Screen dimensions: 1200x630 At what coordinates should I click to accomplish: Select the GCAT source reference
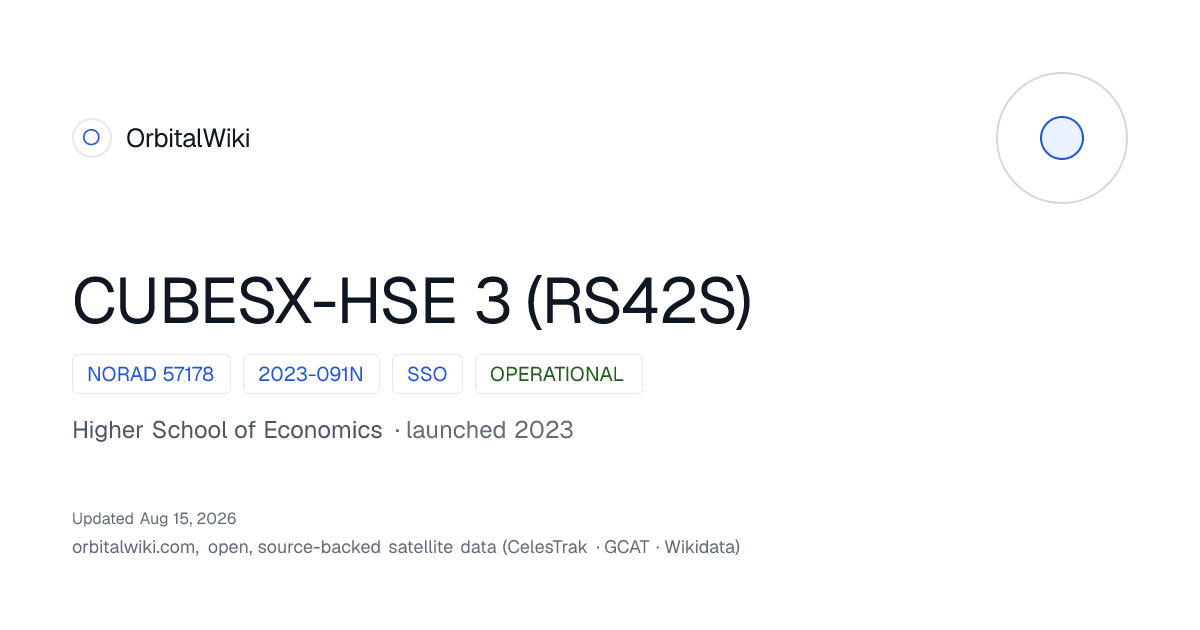click(627, 547)
